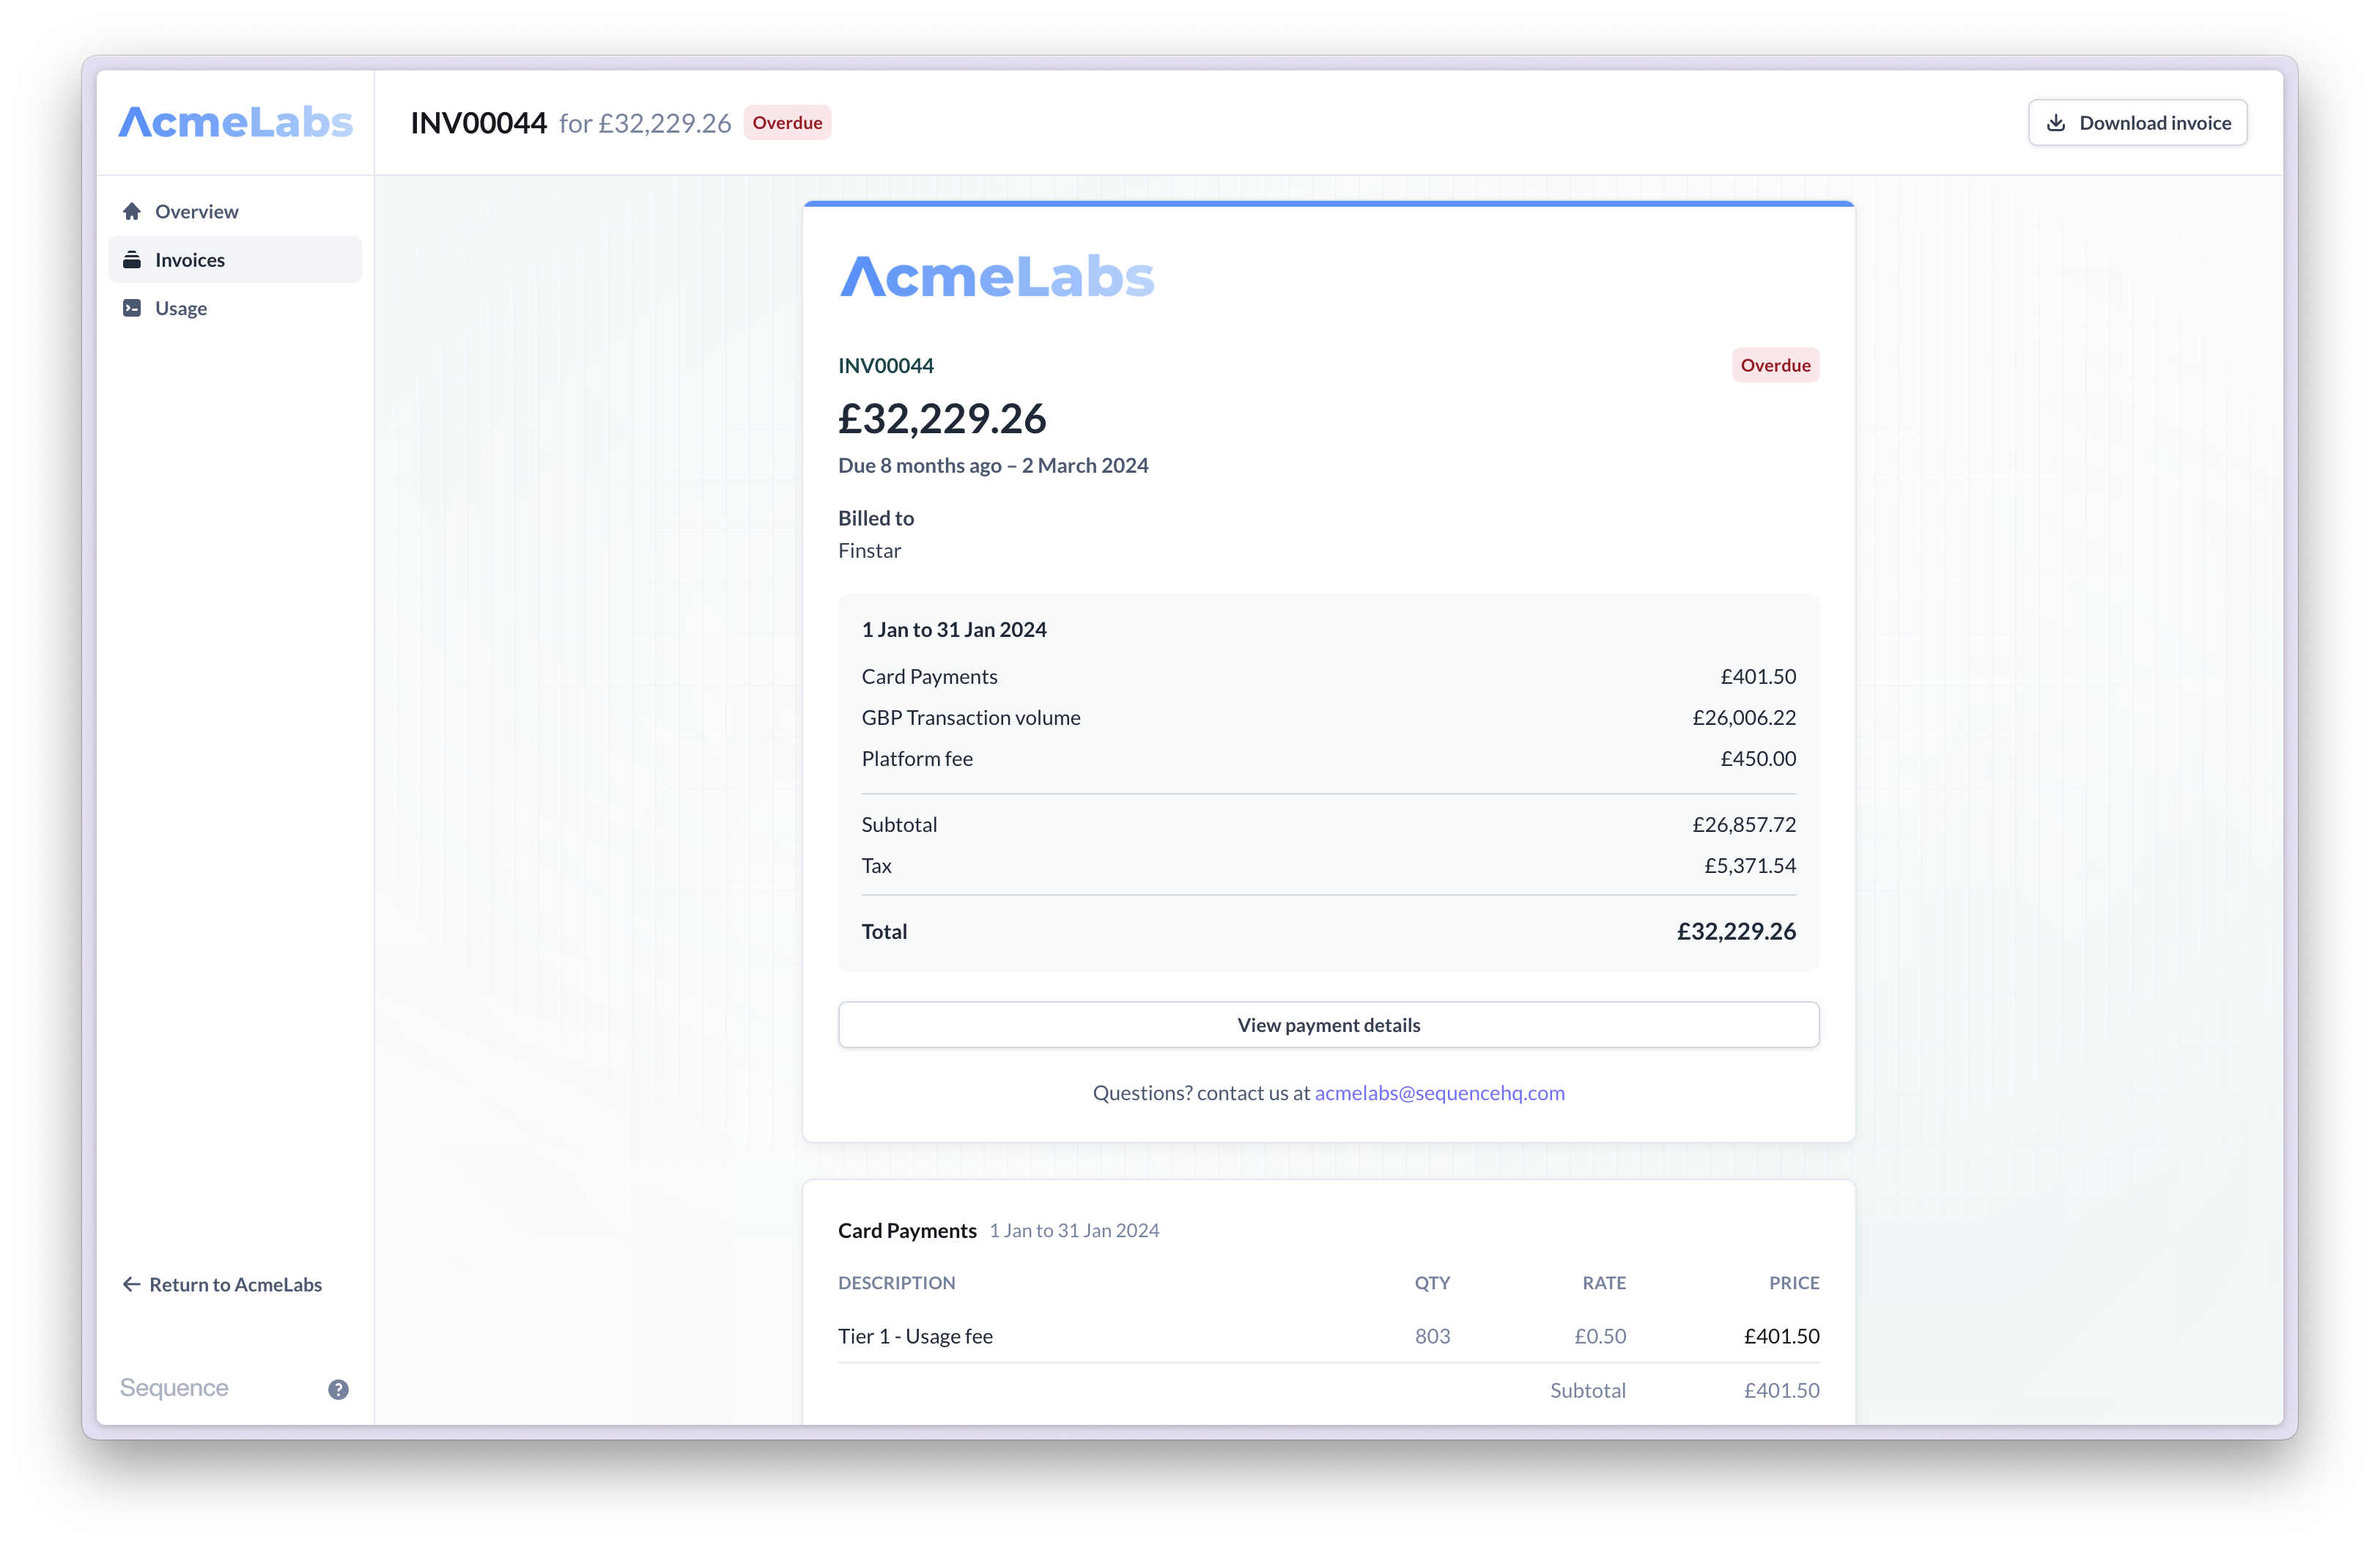2380x1548 pixels.
Task: Click the PRICE column header
Action: pyautogui.click(x=1794, y=1283)
